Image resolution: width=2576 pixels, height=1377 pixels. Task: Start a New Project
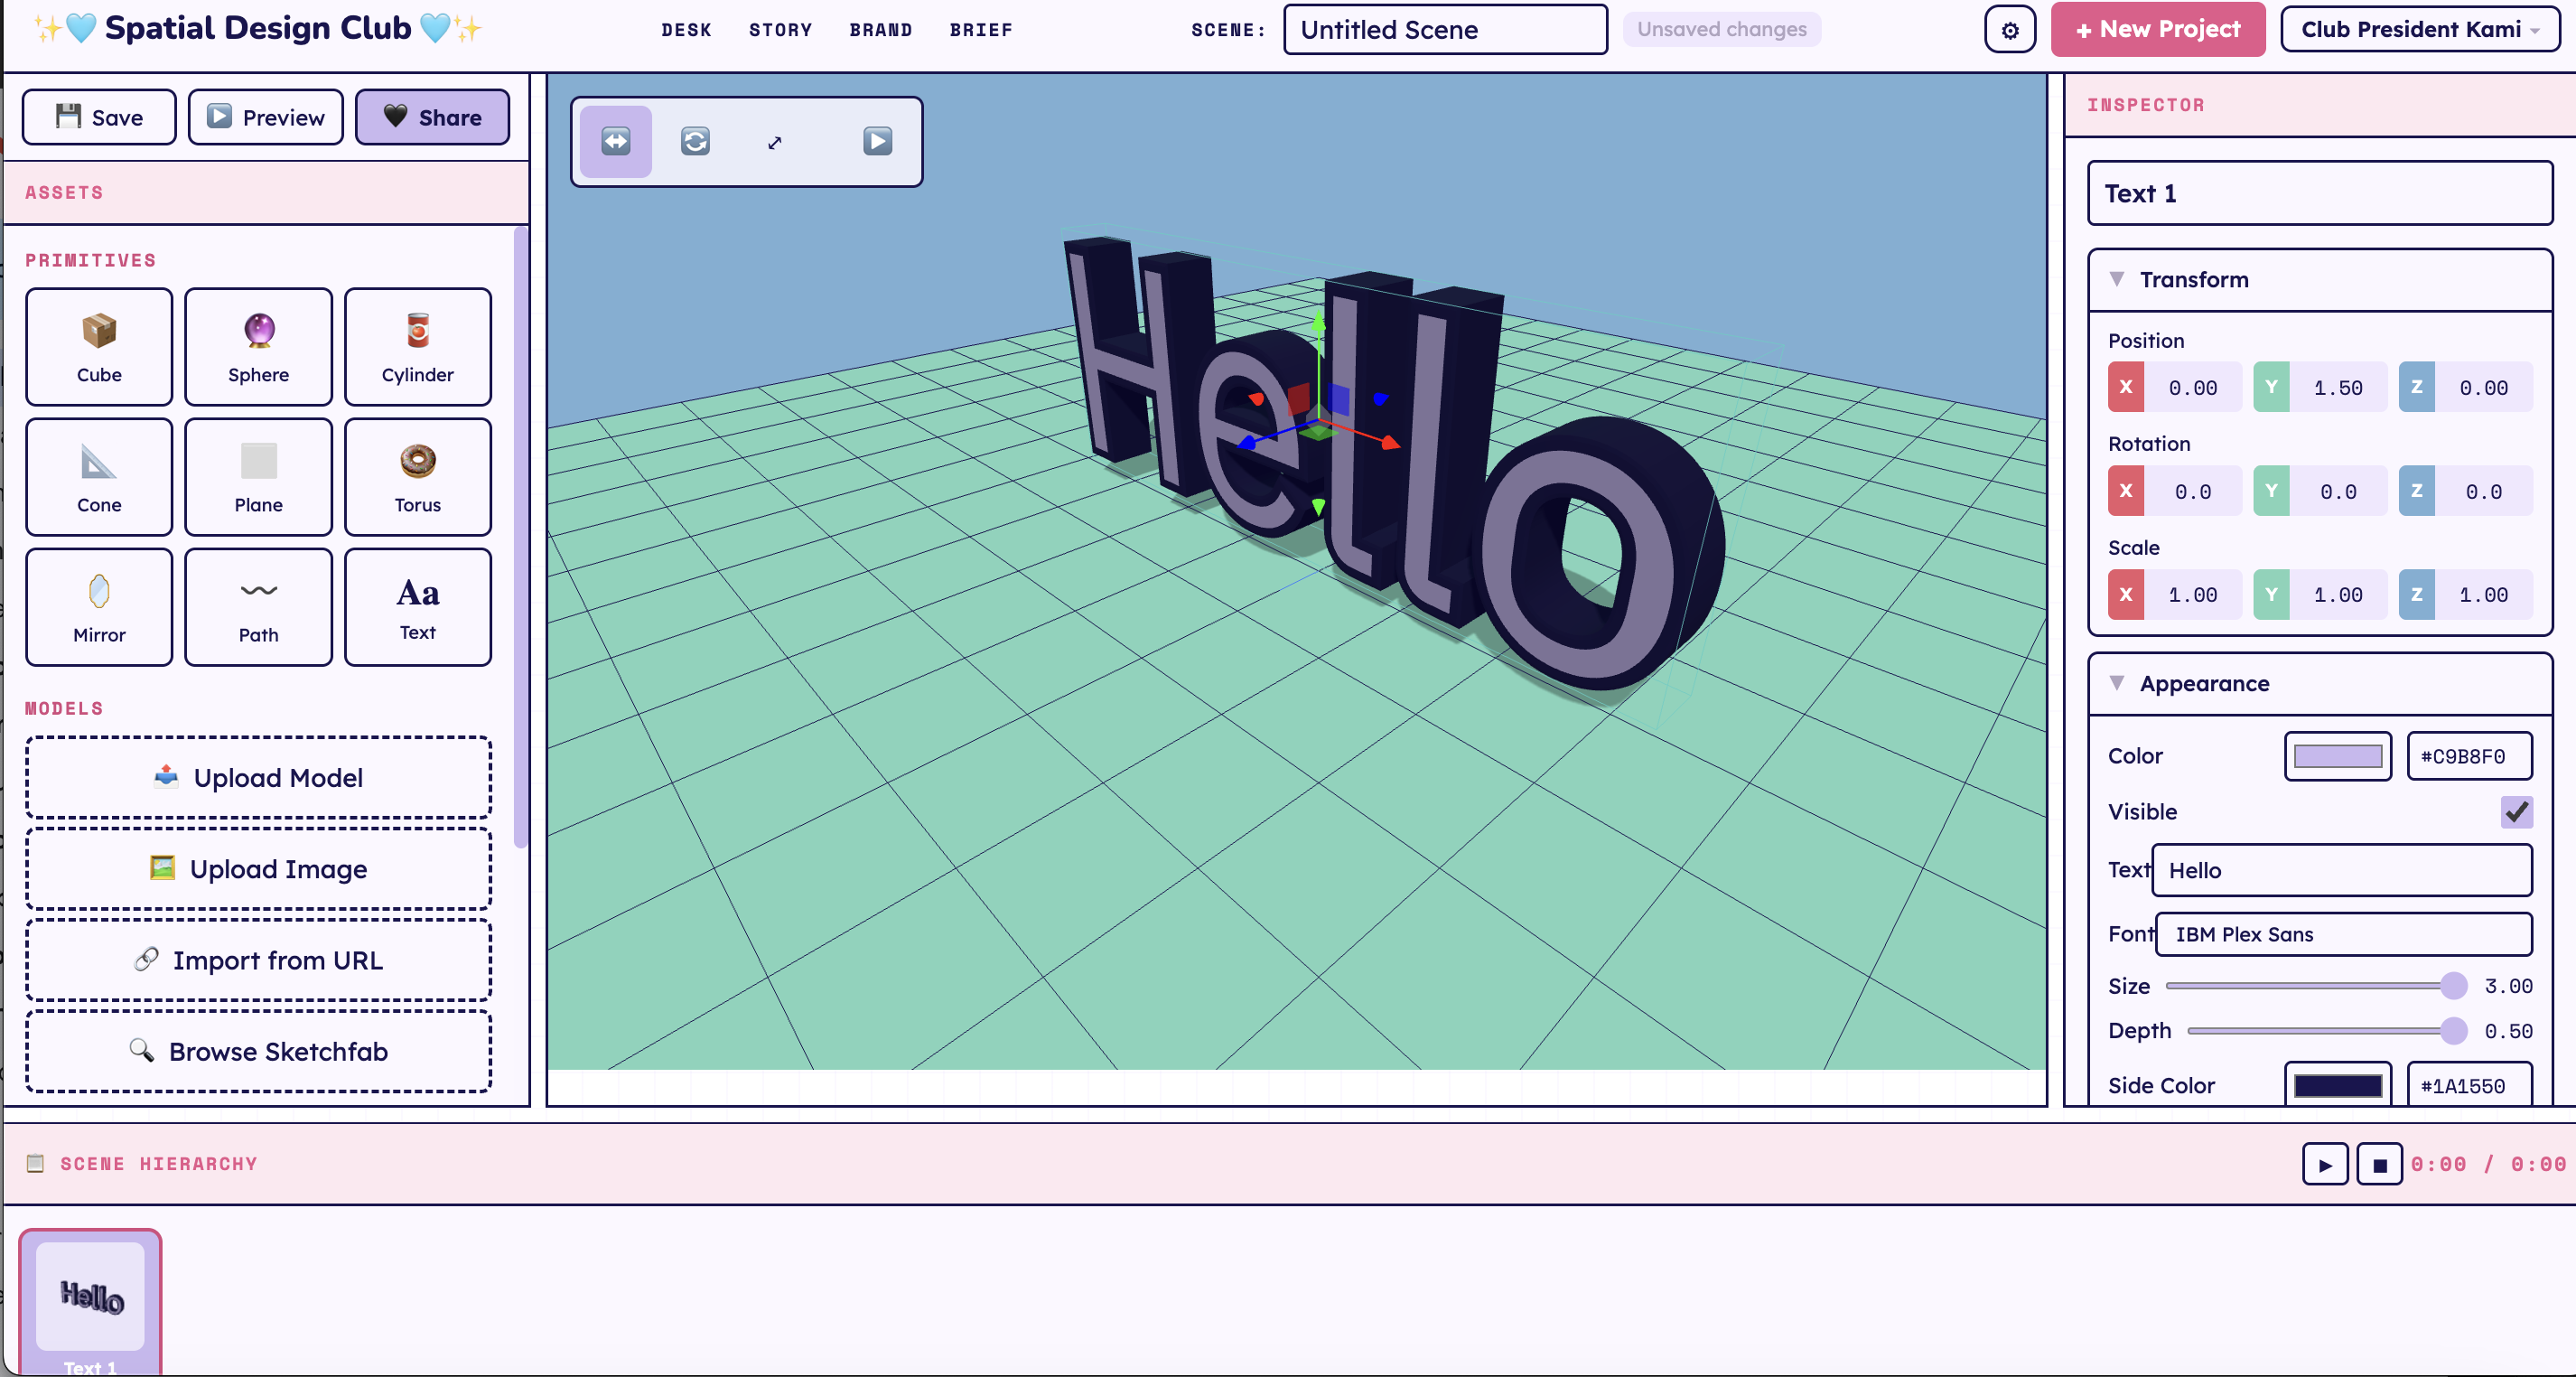tap(2157, 29)
